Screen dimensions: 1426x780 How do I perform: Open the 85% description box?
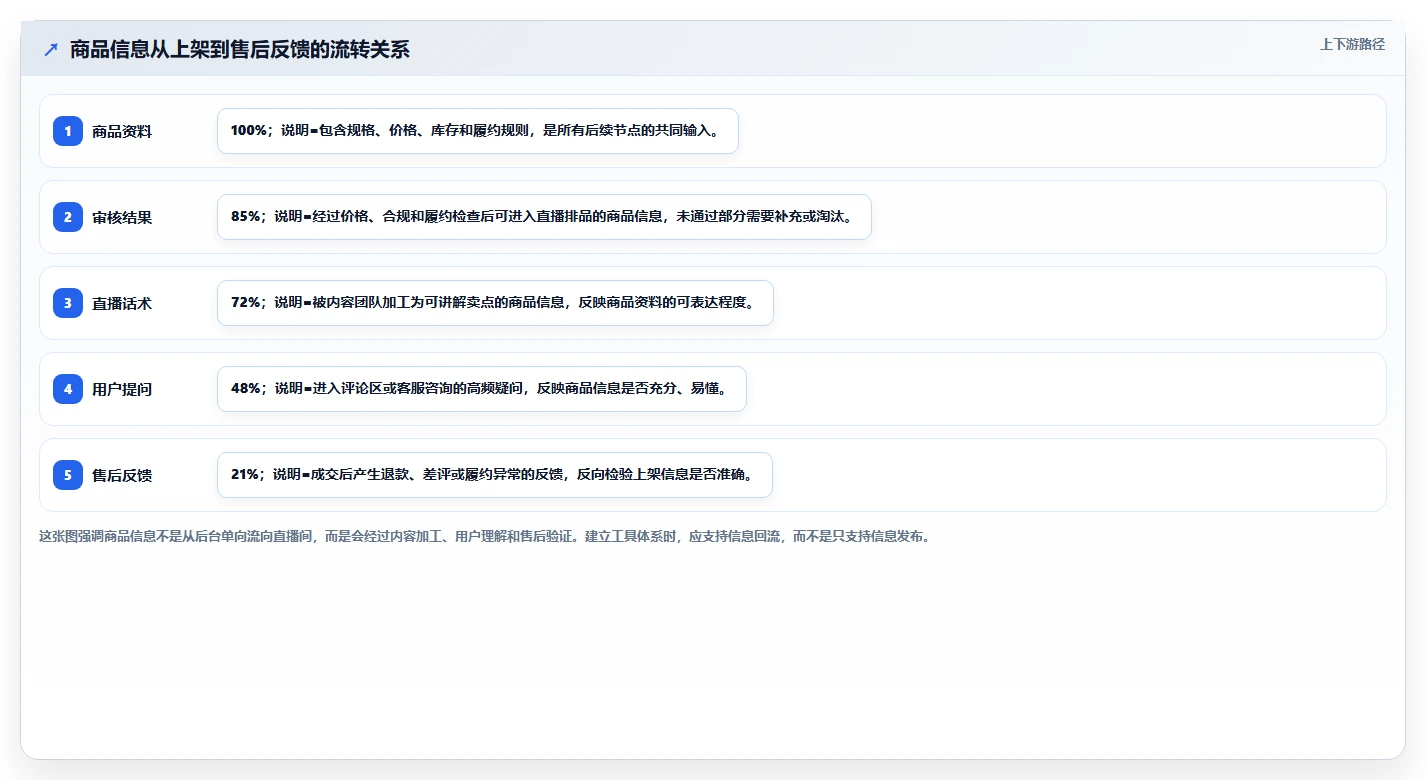pyautogui.click(x=544, y=217)
